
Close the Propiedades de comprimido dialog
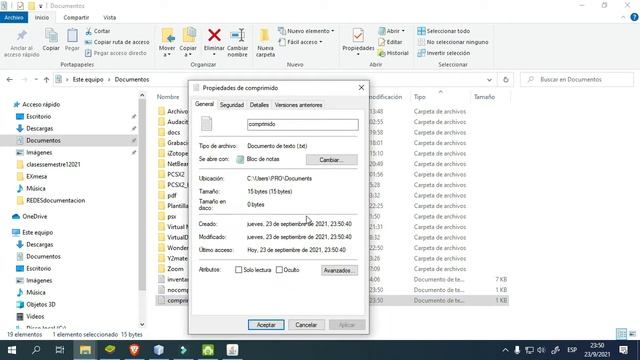coord(361,88)
